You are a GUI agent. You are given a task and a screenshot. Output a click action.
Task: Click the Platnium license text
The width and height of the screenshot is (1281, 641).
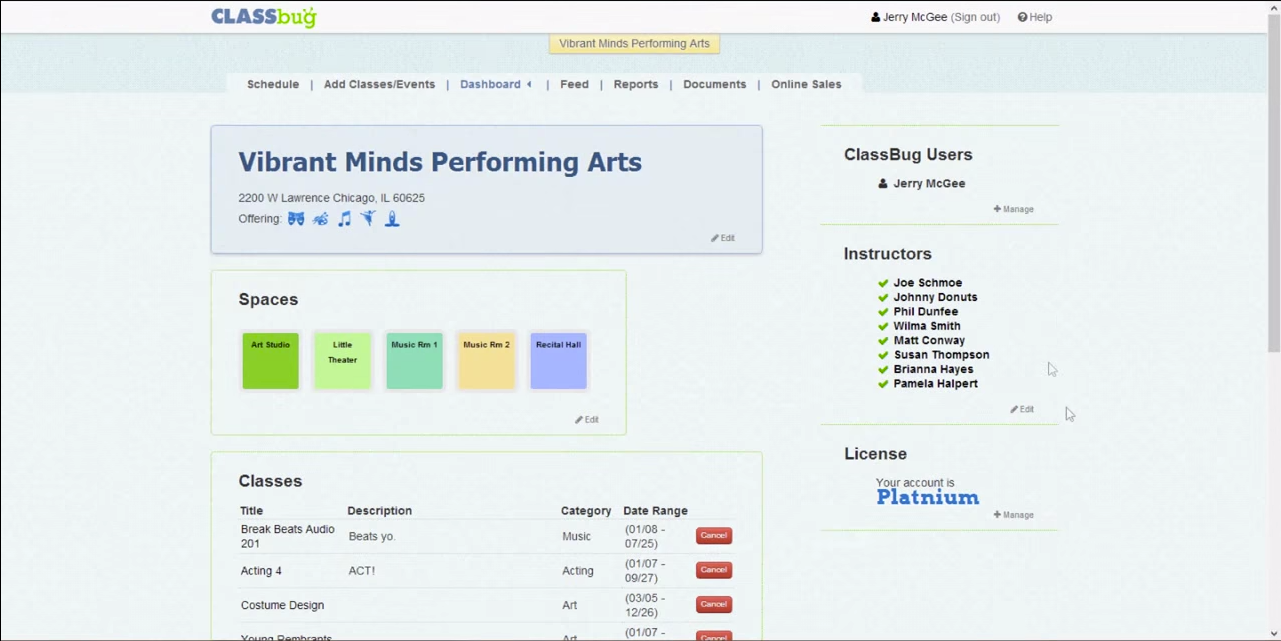tap(928, 498)
